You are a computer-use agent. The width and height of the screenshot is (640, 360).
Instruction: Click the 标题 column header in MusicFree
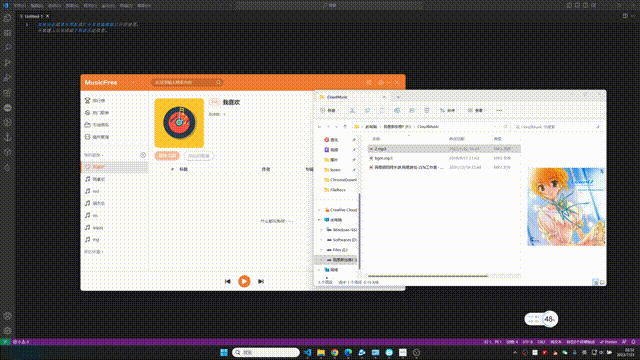coord(184,169)
